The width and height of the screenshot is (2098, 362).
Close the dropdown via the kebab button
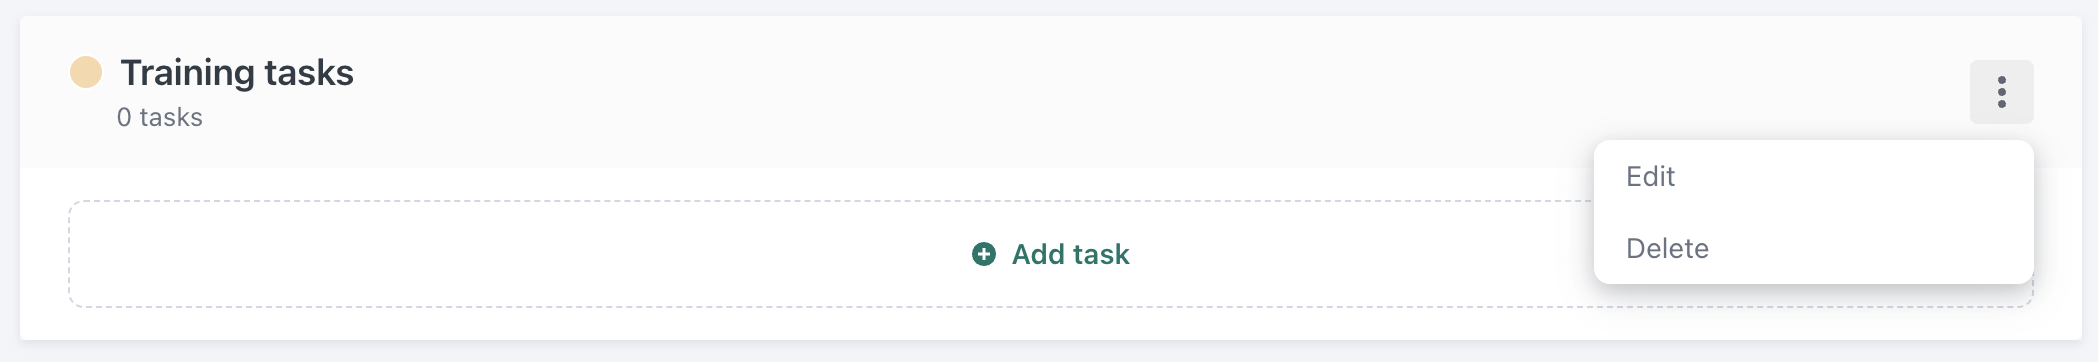[2002, 92]
